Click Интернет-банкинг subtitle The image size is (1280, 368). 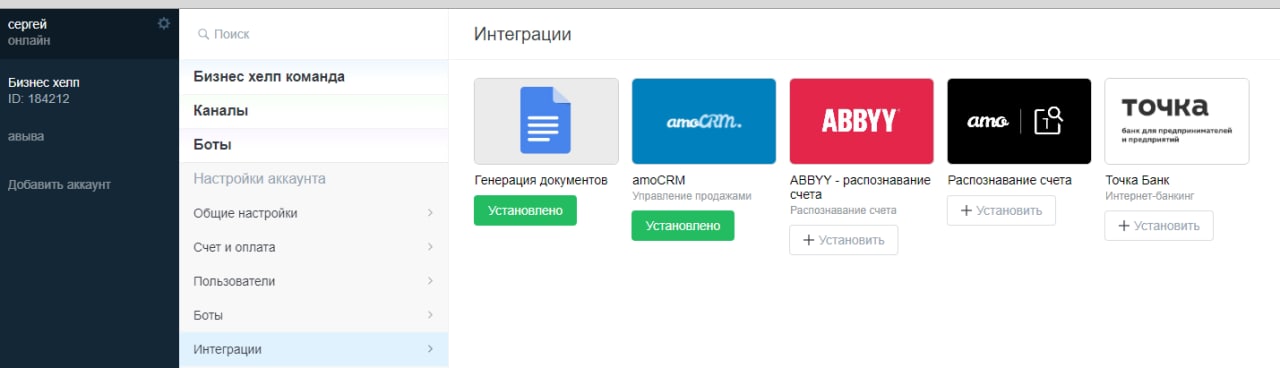click(1150, 196)
